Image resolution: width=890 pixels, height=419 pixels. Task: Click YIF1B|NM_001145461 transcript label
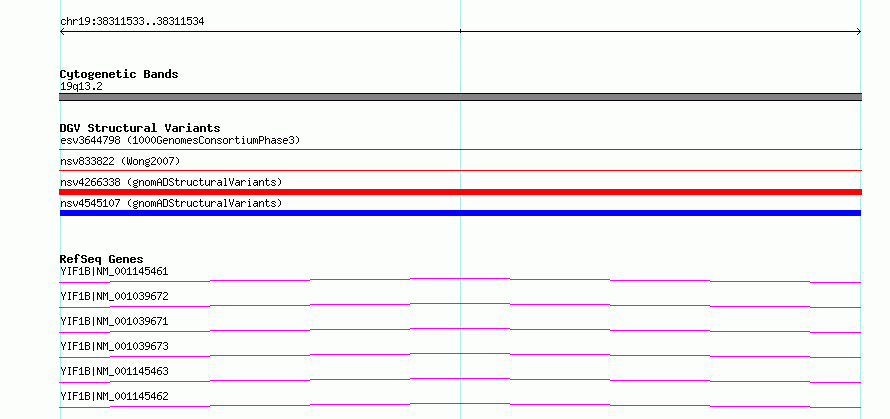coord(114,271)
